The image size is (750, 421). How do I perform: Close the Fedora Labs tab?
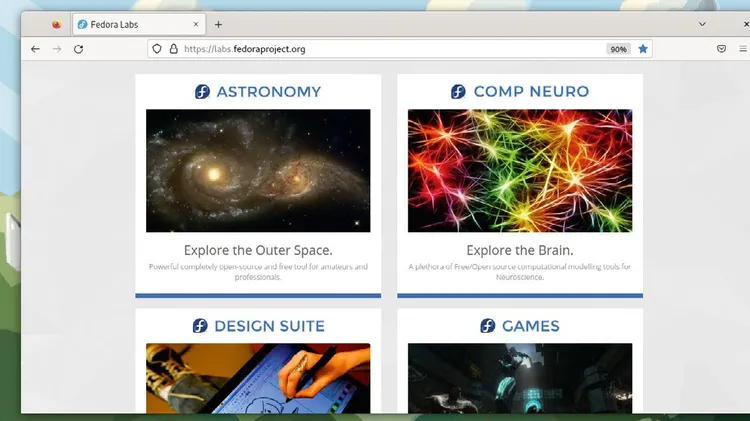click(x=196, y=24)
